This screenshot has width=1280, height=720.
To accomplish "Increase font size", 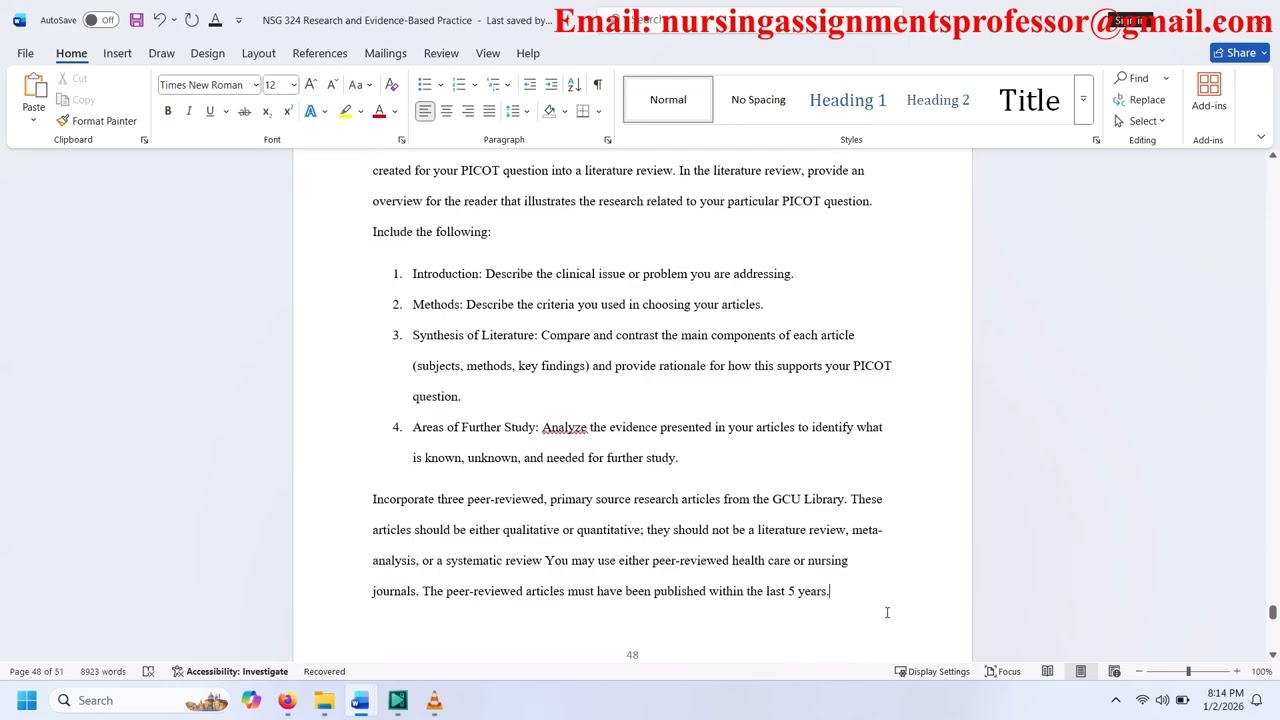I will tap(311, 85).
